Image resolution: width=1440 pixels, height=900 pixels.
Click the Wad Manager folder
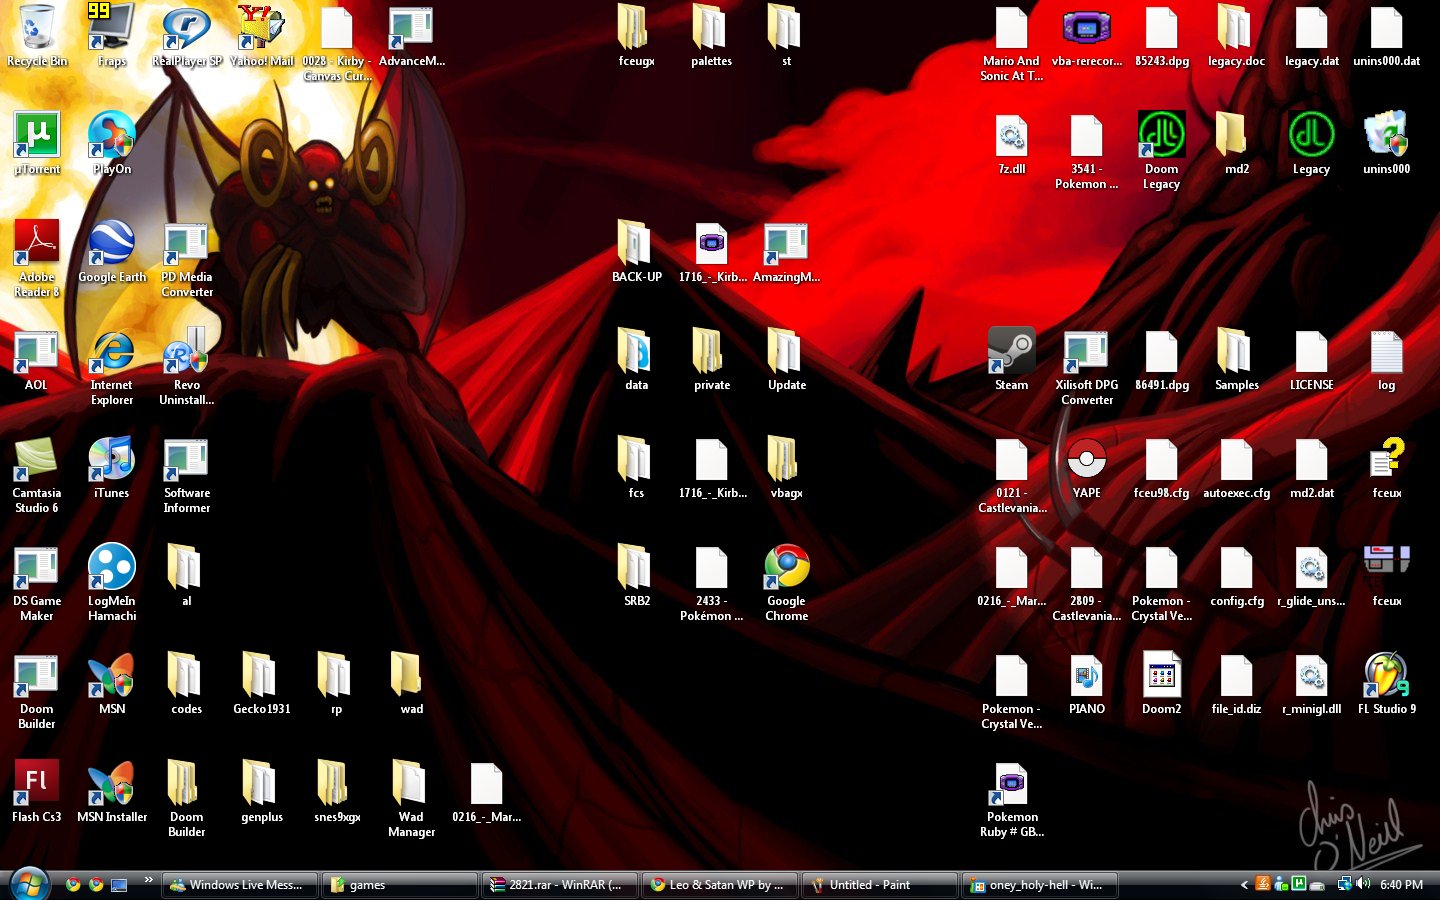click(x=412, y=799)
